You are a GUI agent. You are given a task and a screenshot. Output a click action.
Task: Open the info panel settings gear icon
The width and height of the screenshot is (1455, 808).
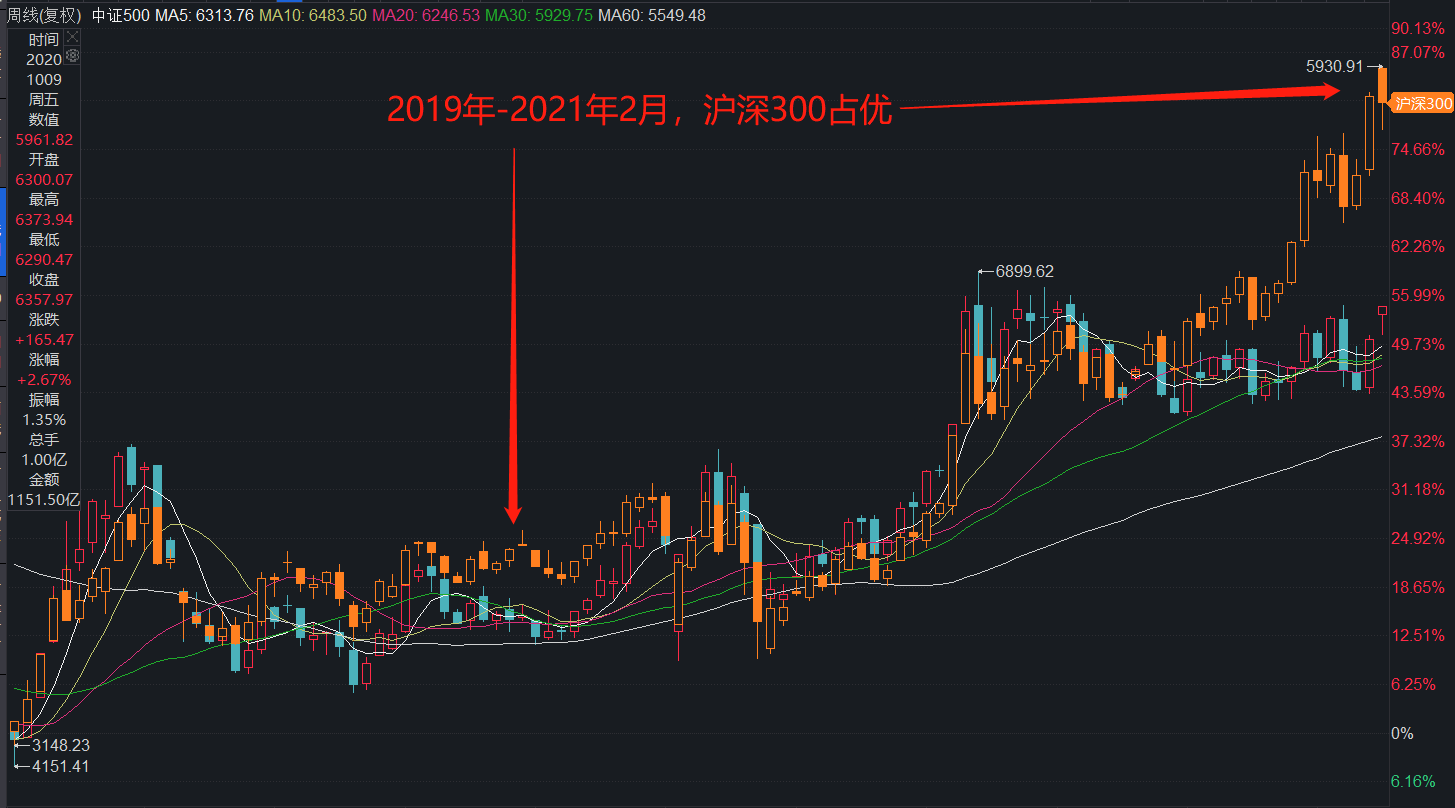pos(71,57)
